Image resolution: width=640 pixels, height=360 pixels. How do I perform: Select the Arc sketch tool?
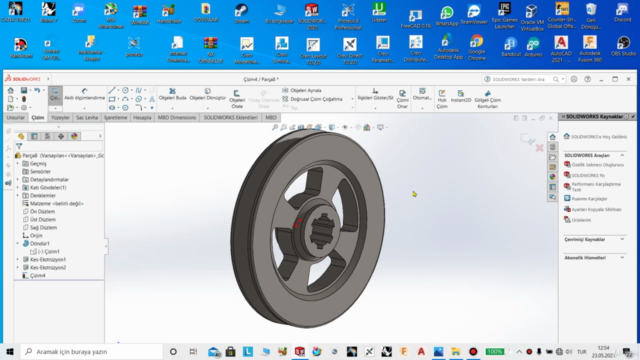[125, 99]
